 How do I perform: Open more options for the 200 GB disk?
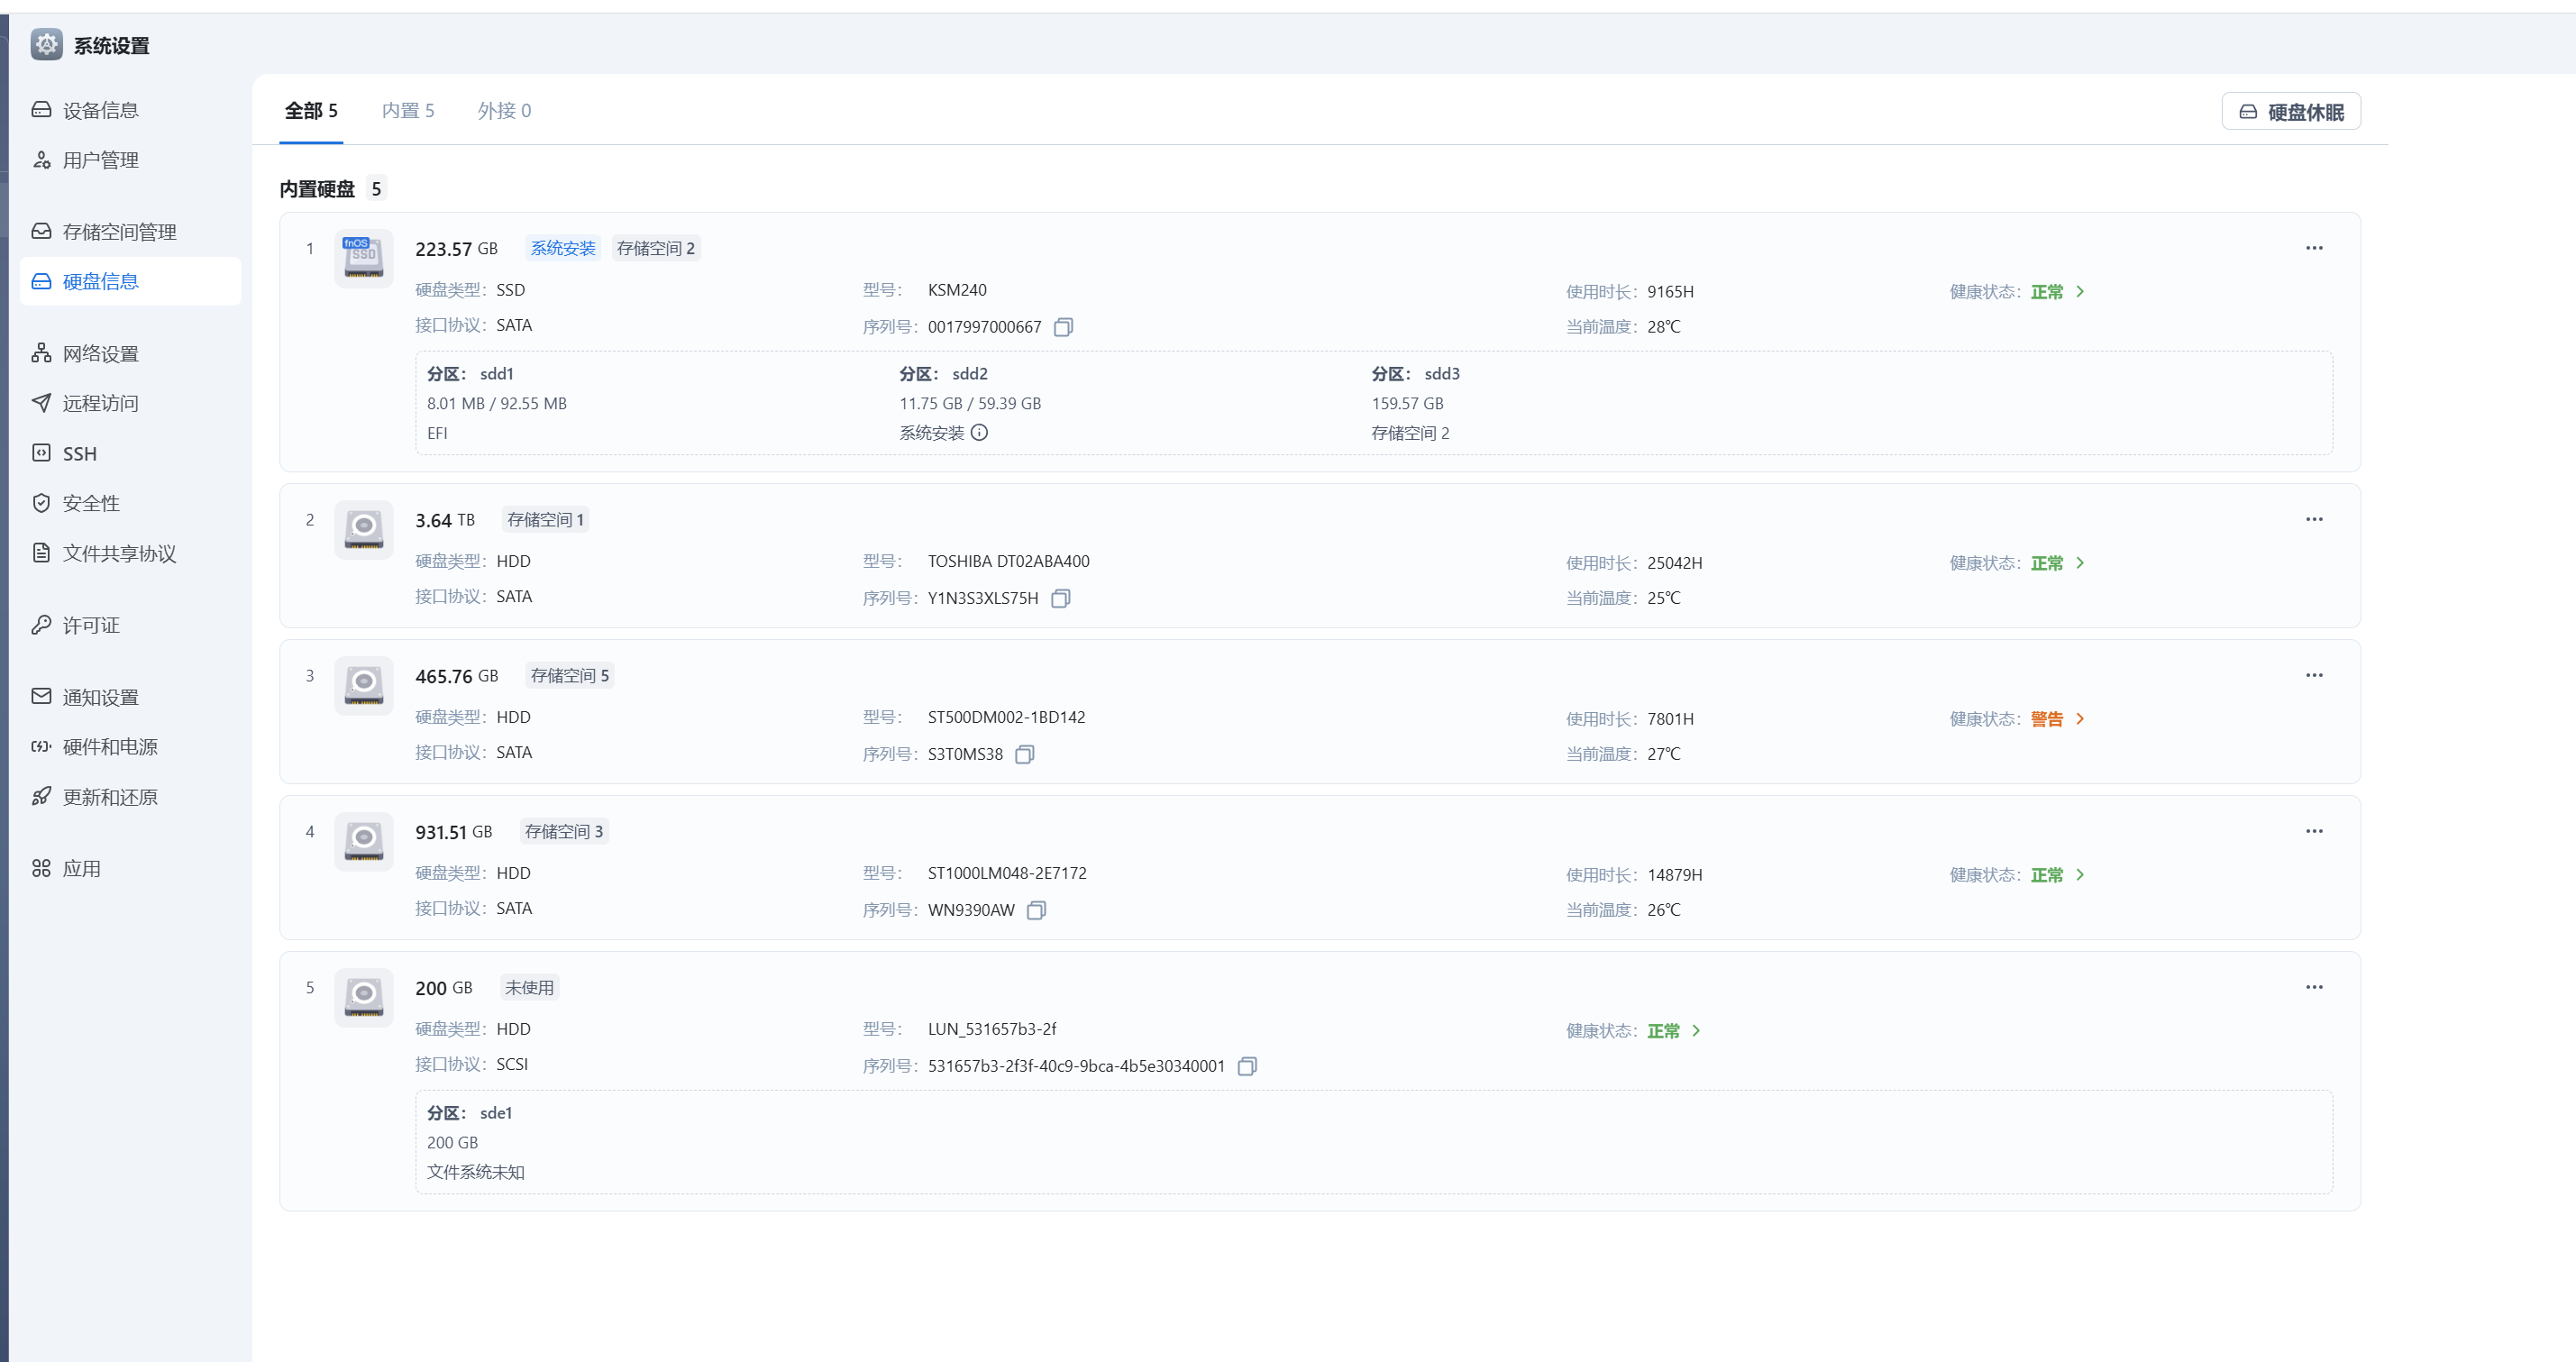(x=2313, y=987)
